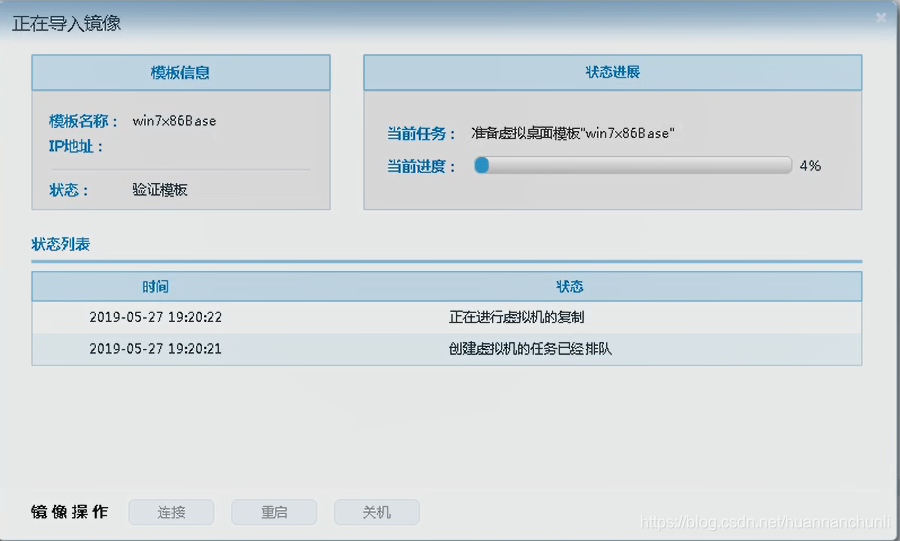Close the 正在导入镜像 dialog
The width and height of the screenshot is (900, 541).
tap(880, 18)
